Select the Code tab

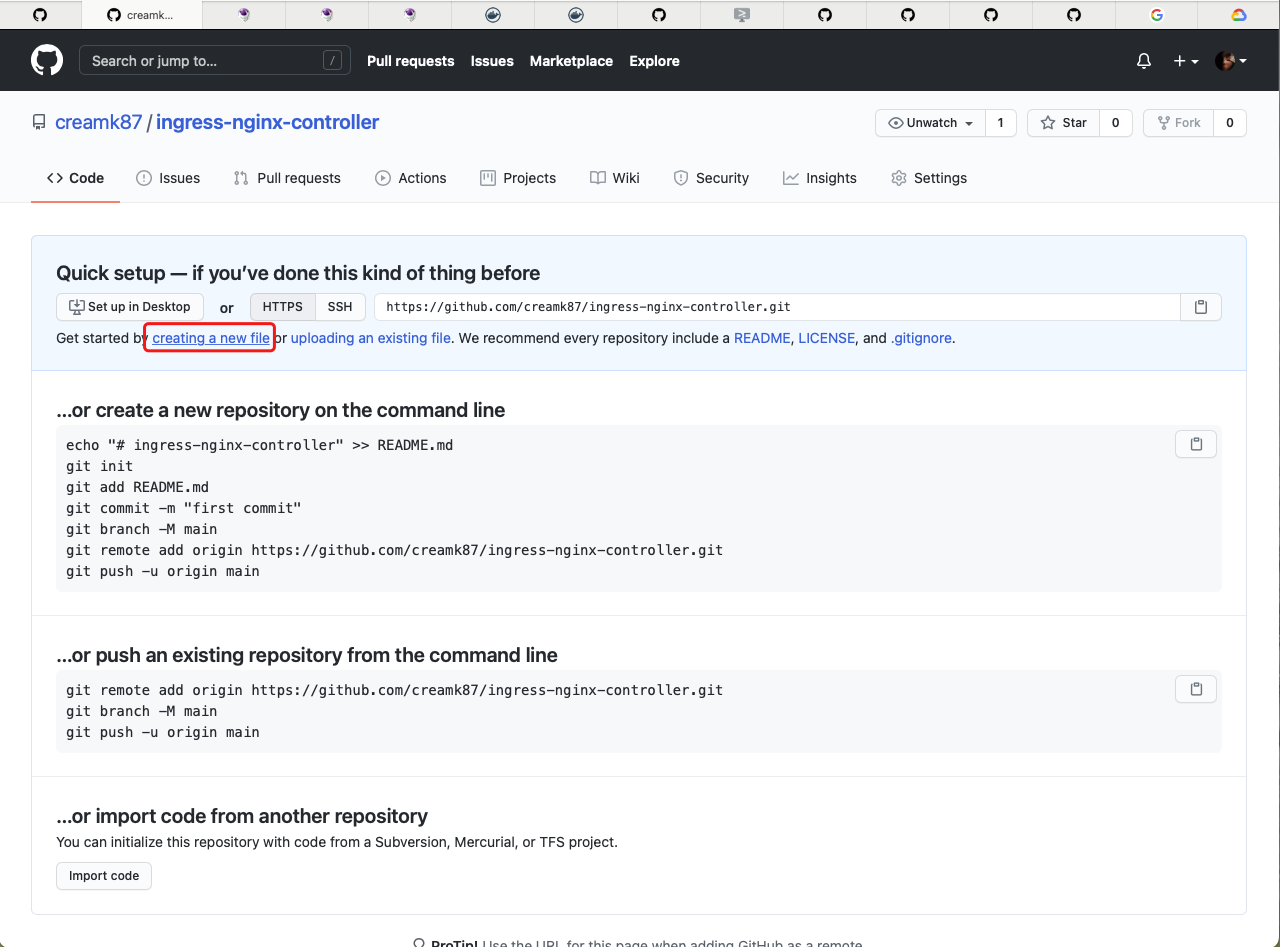[x=75, y=178]
